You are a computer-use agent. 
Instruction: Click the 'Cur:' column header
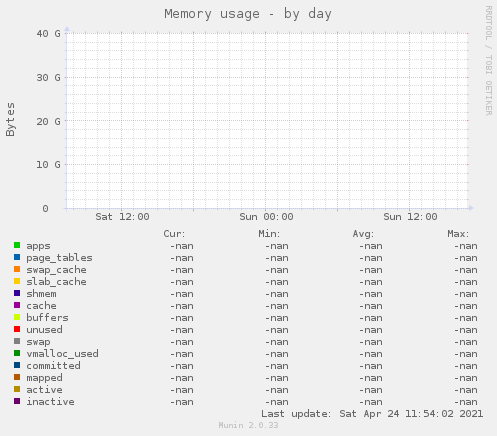coord(174,234)
